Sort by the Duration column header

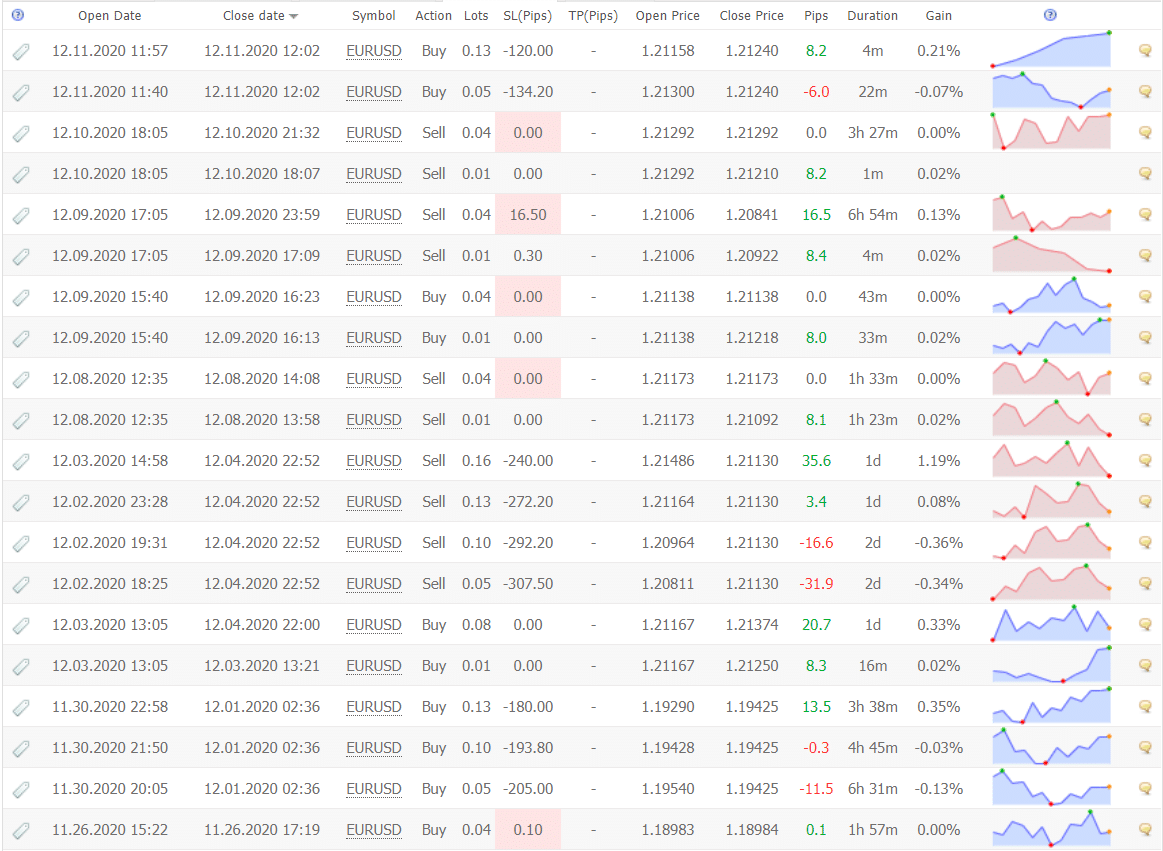(x=872, y=16)
